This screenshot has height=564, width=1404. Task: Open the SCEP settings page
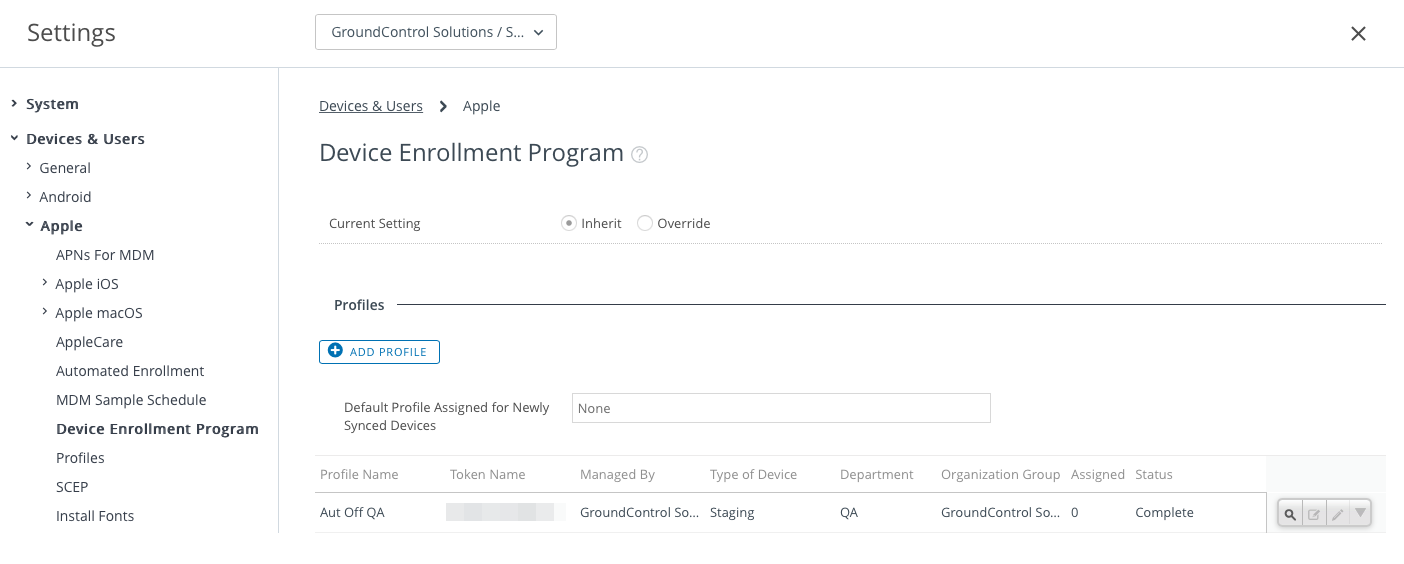pyautogui.click(x=72, y=487)
